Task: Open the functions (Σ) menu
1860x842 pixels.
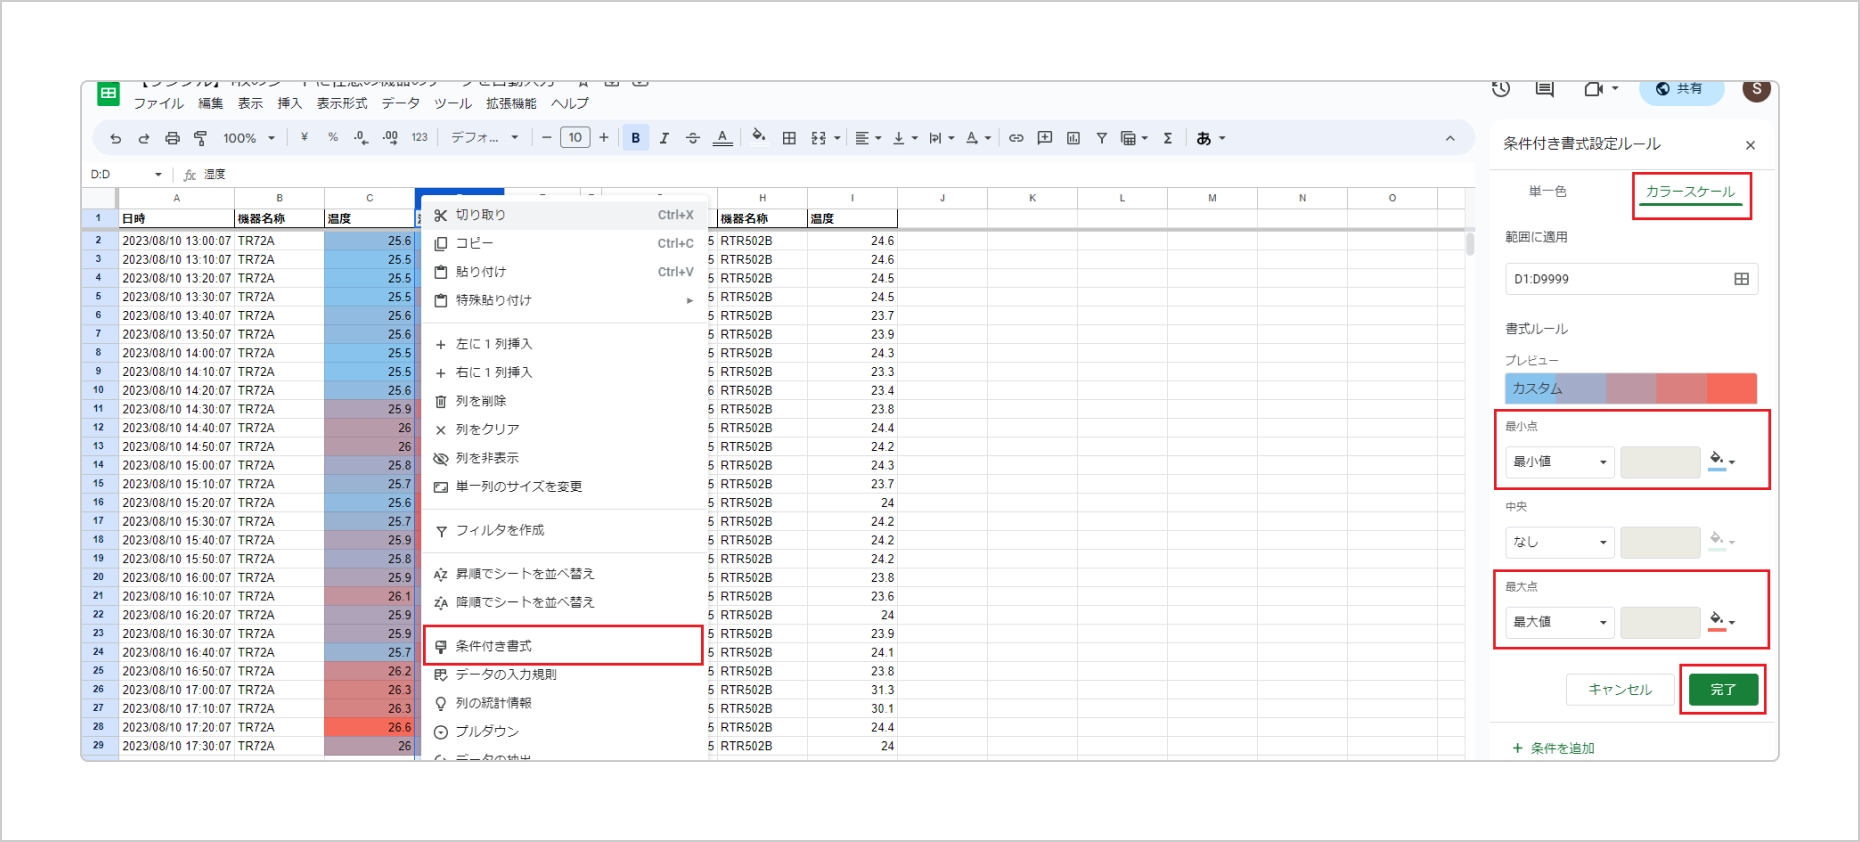Action: point(1168,138)
